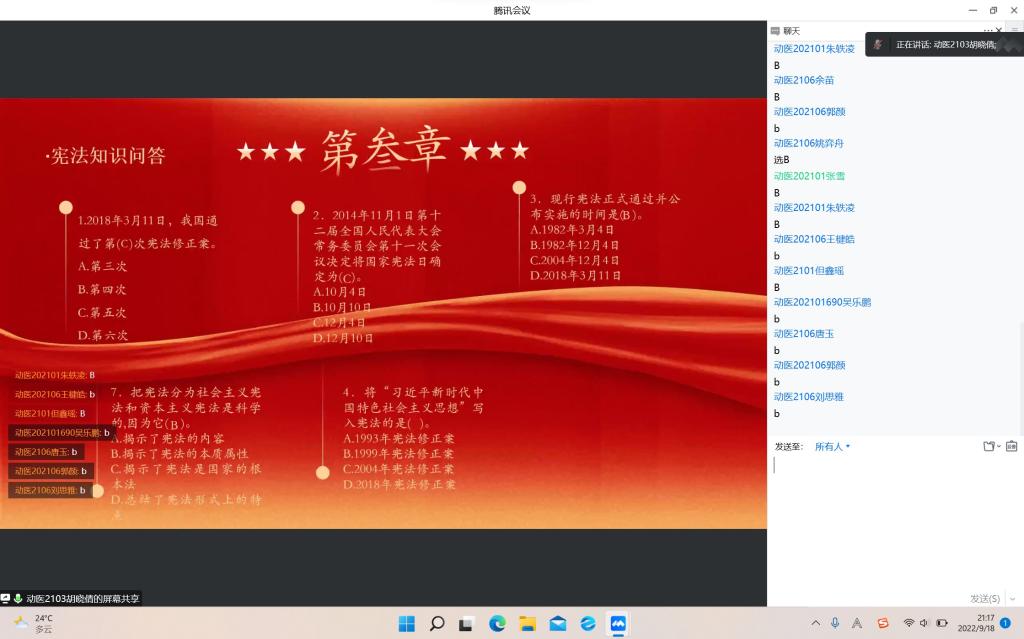The height and width of the screenshot is (639, 1024).
Task: Click sender name 动医202101张雪 in chat
Action: pos(809,176)
